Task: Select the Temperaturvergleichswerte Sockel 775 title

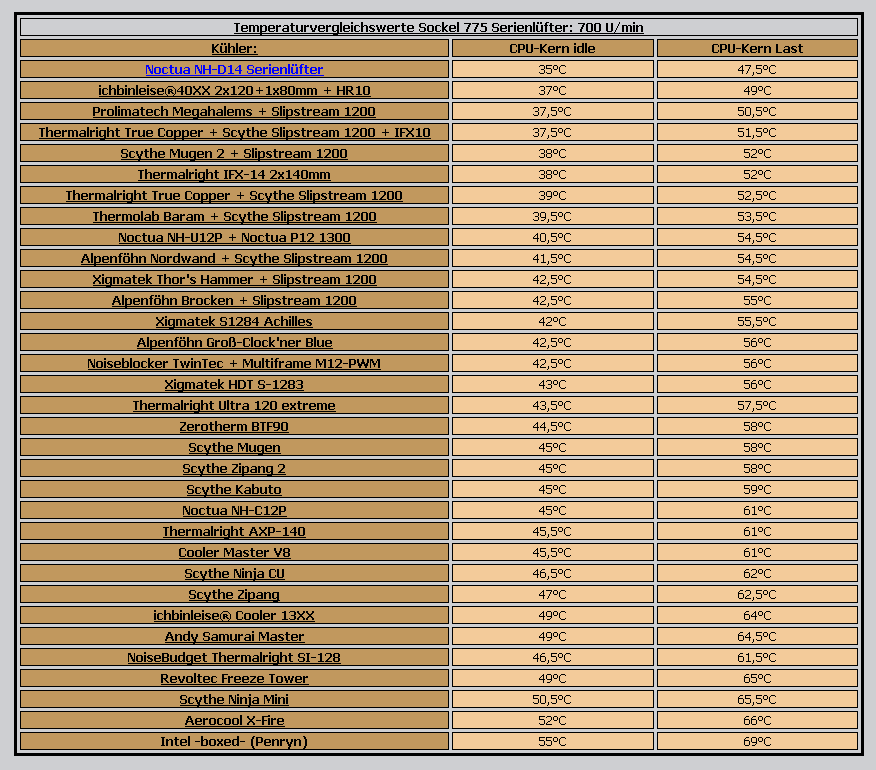Action: (x=439, y=27)
